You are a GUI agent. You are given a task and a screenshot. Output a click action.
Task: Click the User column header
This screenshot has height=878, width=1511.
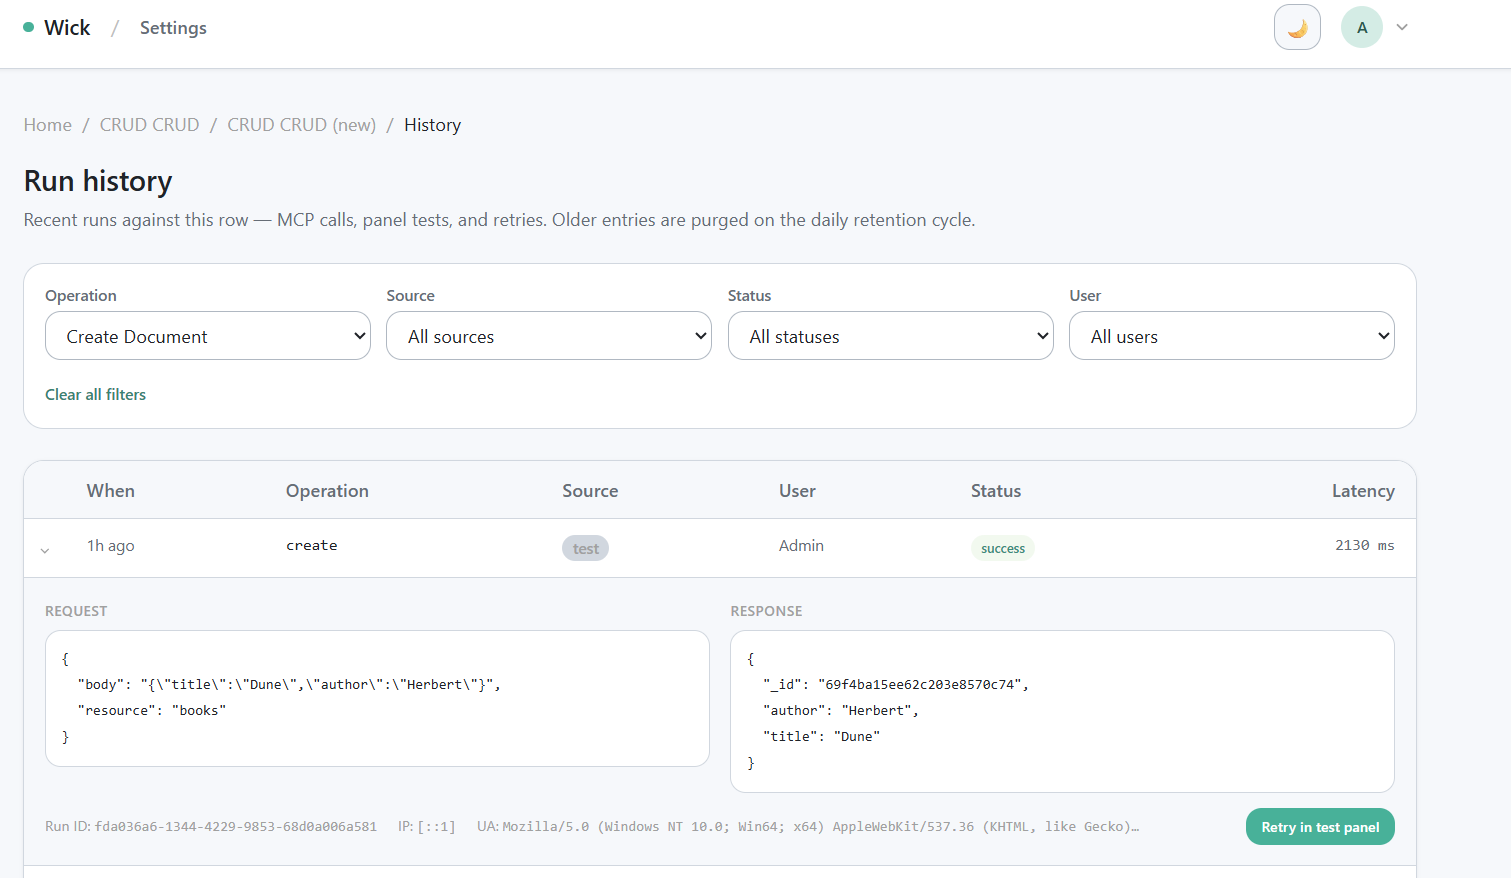coord(797,491)
